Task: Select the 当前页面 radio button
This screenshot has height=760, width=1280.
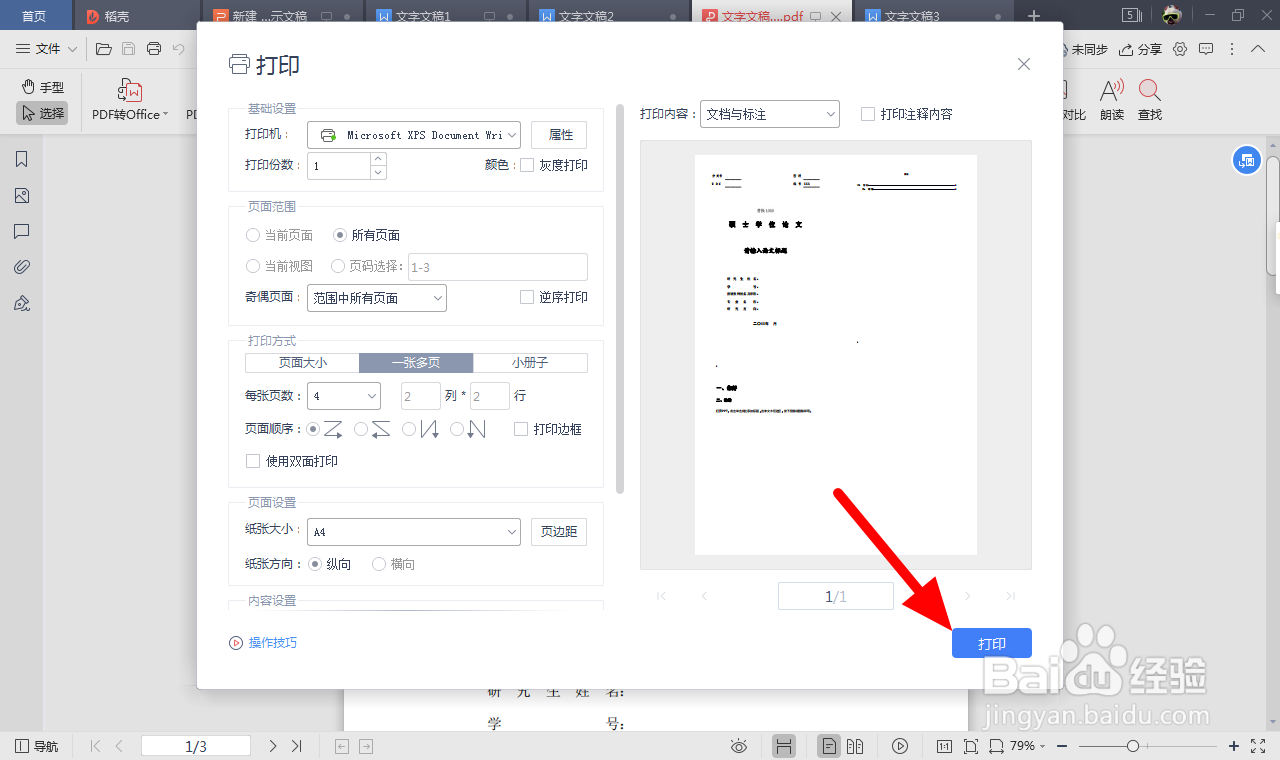Action: coord(253,235)
